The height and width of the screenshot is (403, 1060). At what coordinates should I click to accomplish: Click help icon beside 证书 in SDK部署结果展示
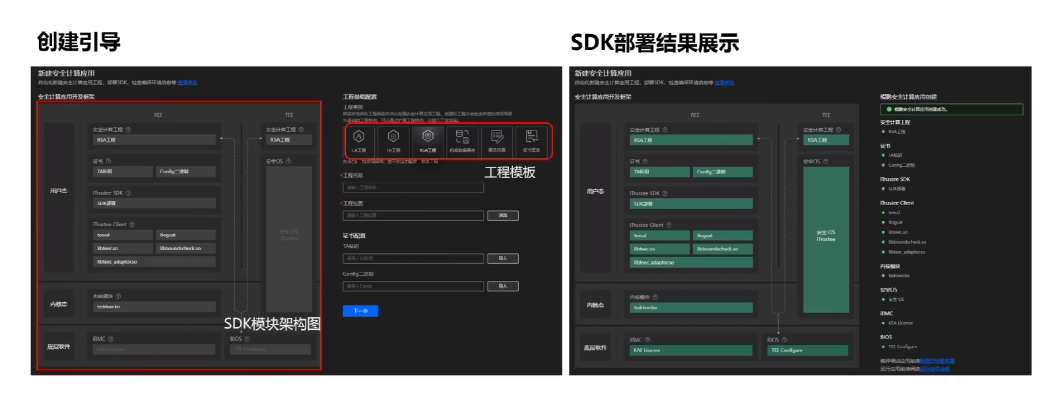coord(644,162)
